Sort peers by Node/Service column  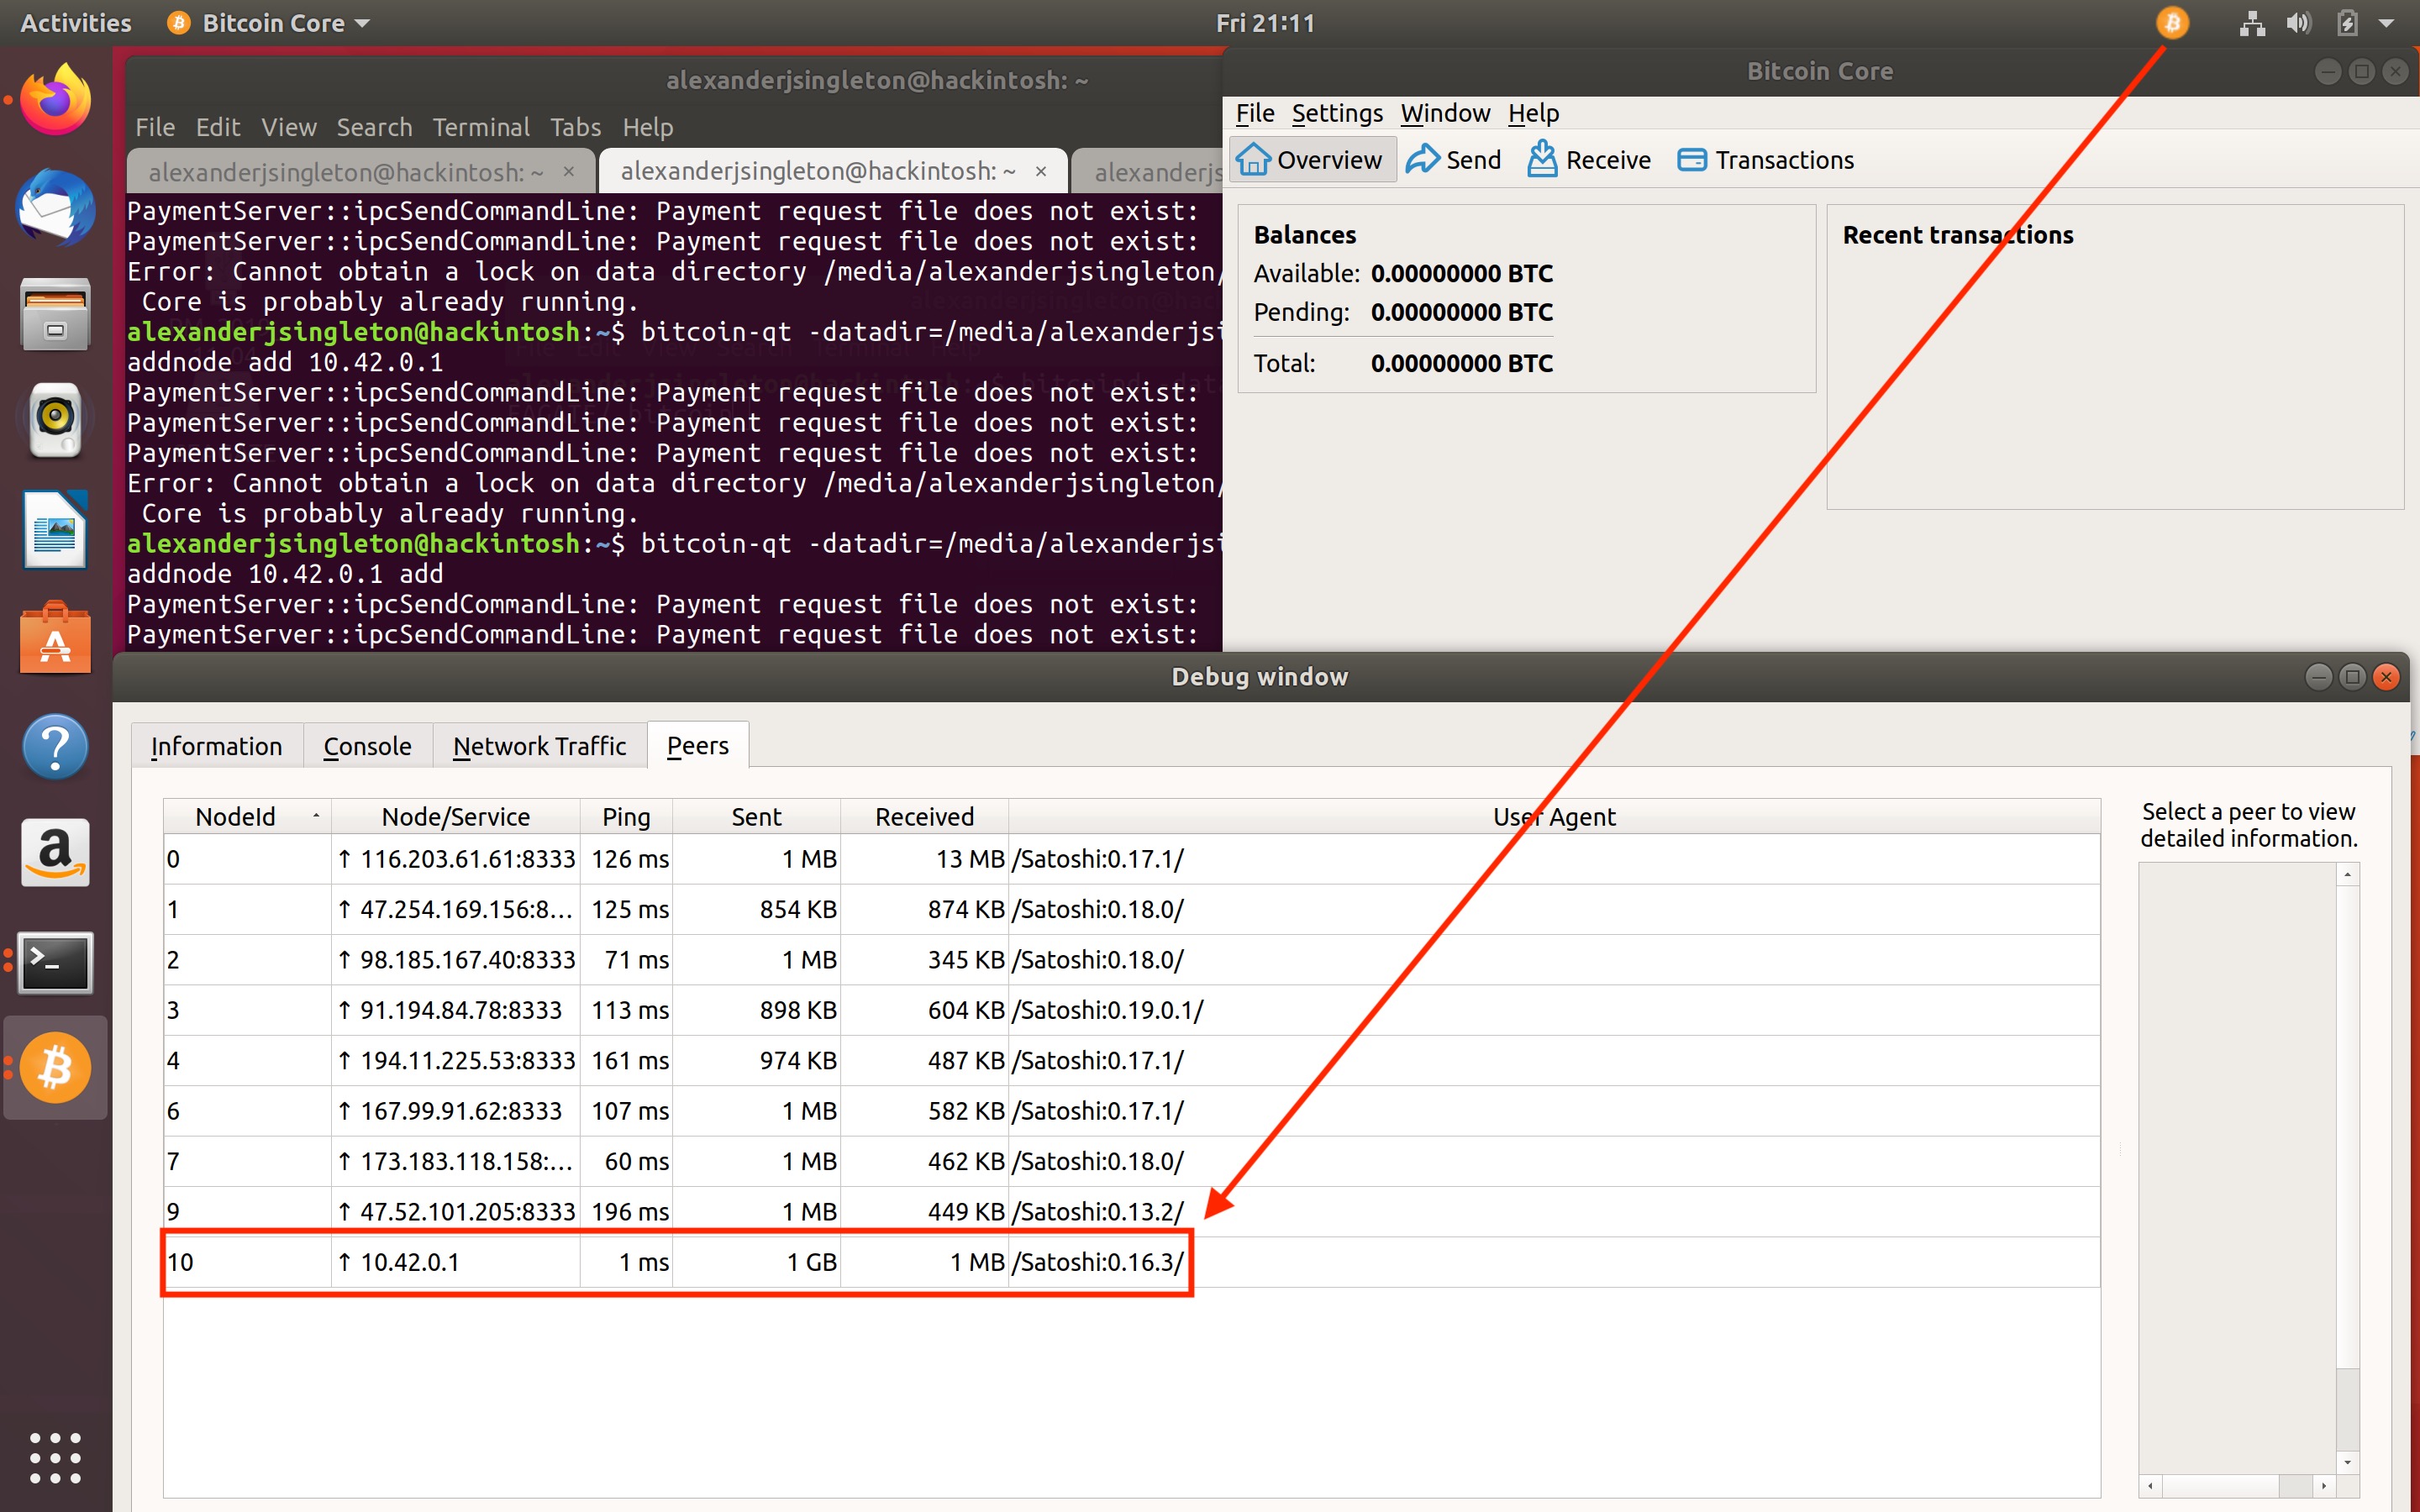click(x=456, y=816)
